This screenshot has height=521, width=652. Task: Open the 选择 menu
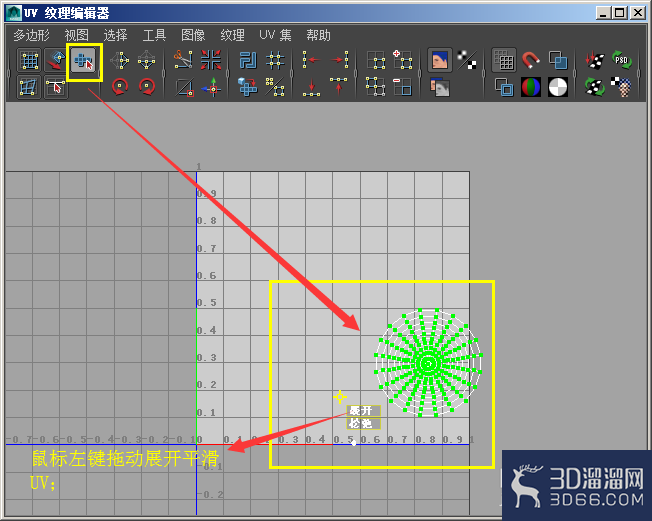point(115,35)
